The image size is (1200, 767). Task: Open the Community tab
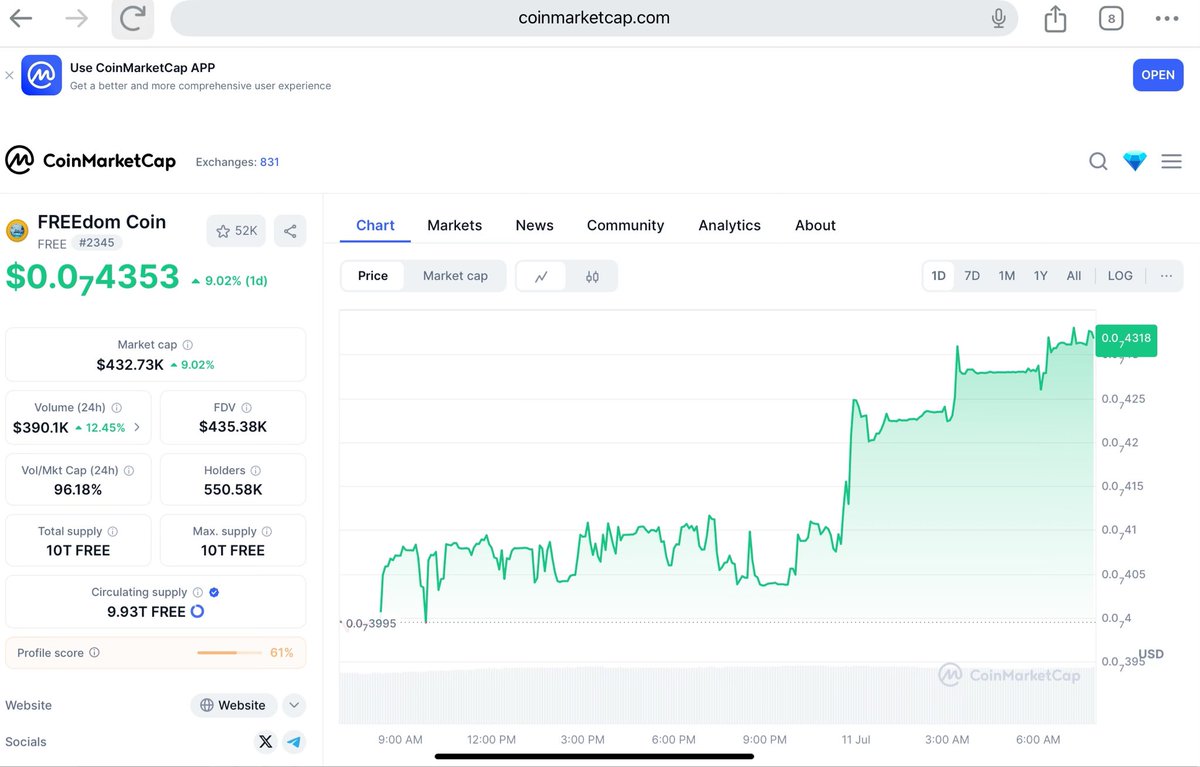tap(625, 226)
